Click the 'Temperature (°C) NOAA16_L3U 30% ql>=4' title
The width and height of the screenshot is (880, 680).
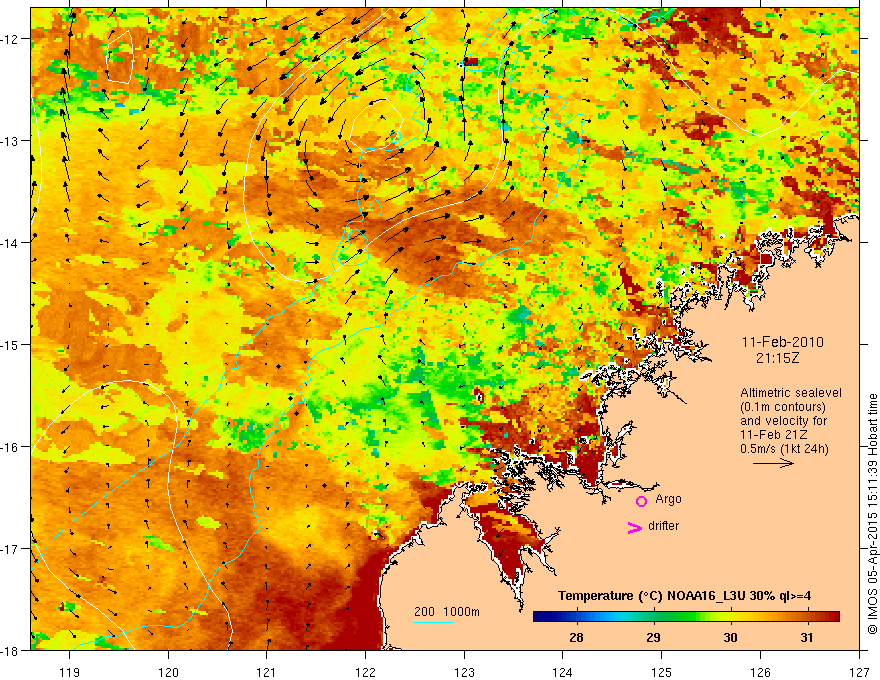tap(684, 596)
